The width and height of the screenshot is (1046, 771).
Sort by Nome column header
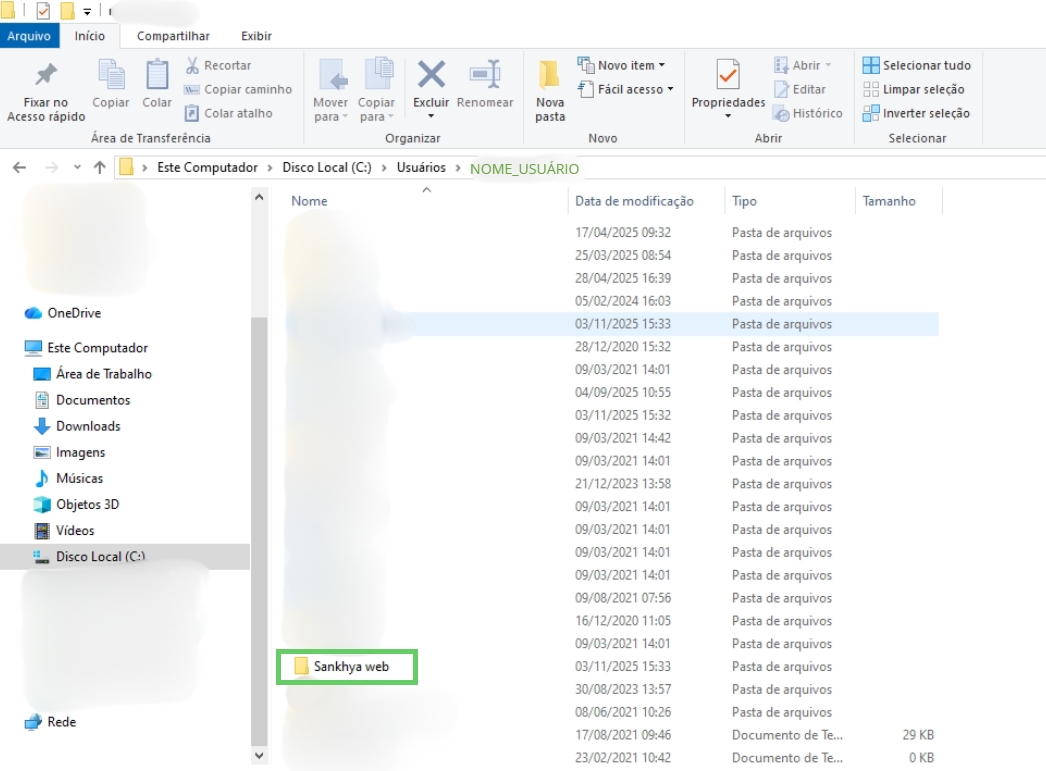(x=309, y=201)
